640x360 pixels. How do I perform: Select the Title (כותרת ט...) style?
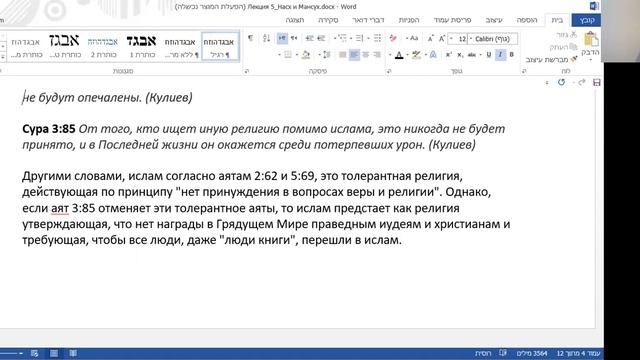[x=65, y=47]
